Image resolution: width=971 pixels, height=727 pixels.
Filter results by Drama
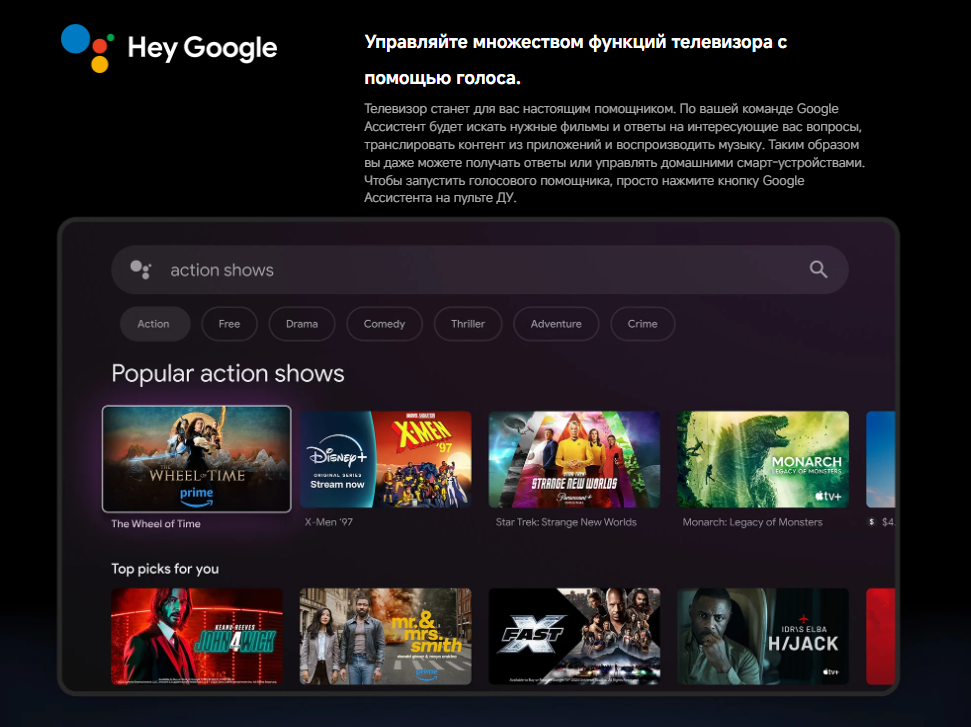[x=301, y=324]
